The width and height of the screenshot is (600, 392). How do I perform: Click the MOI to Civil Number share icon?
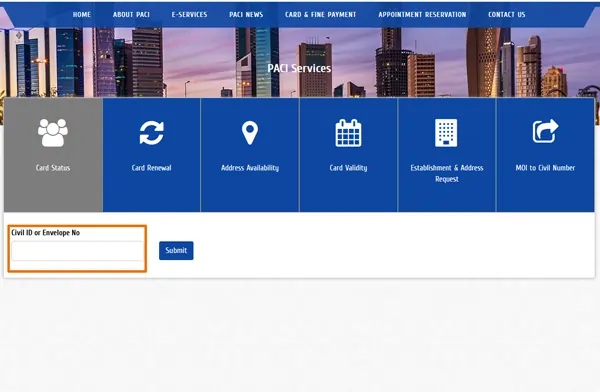[x=545, y=131]
